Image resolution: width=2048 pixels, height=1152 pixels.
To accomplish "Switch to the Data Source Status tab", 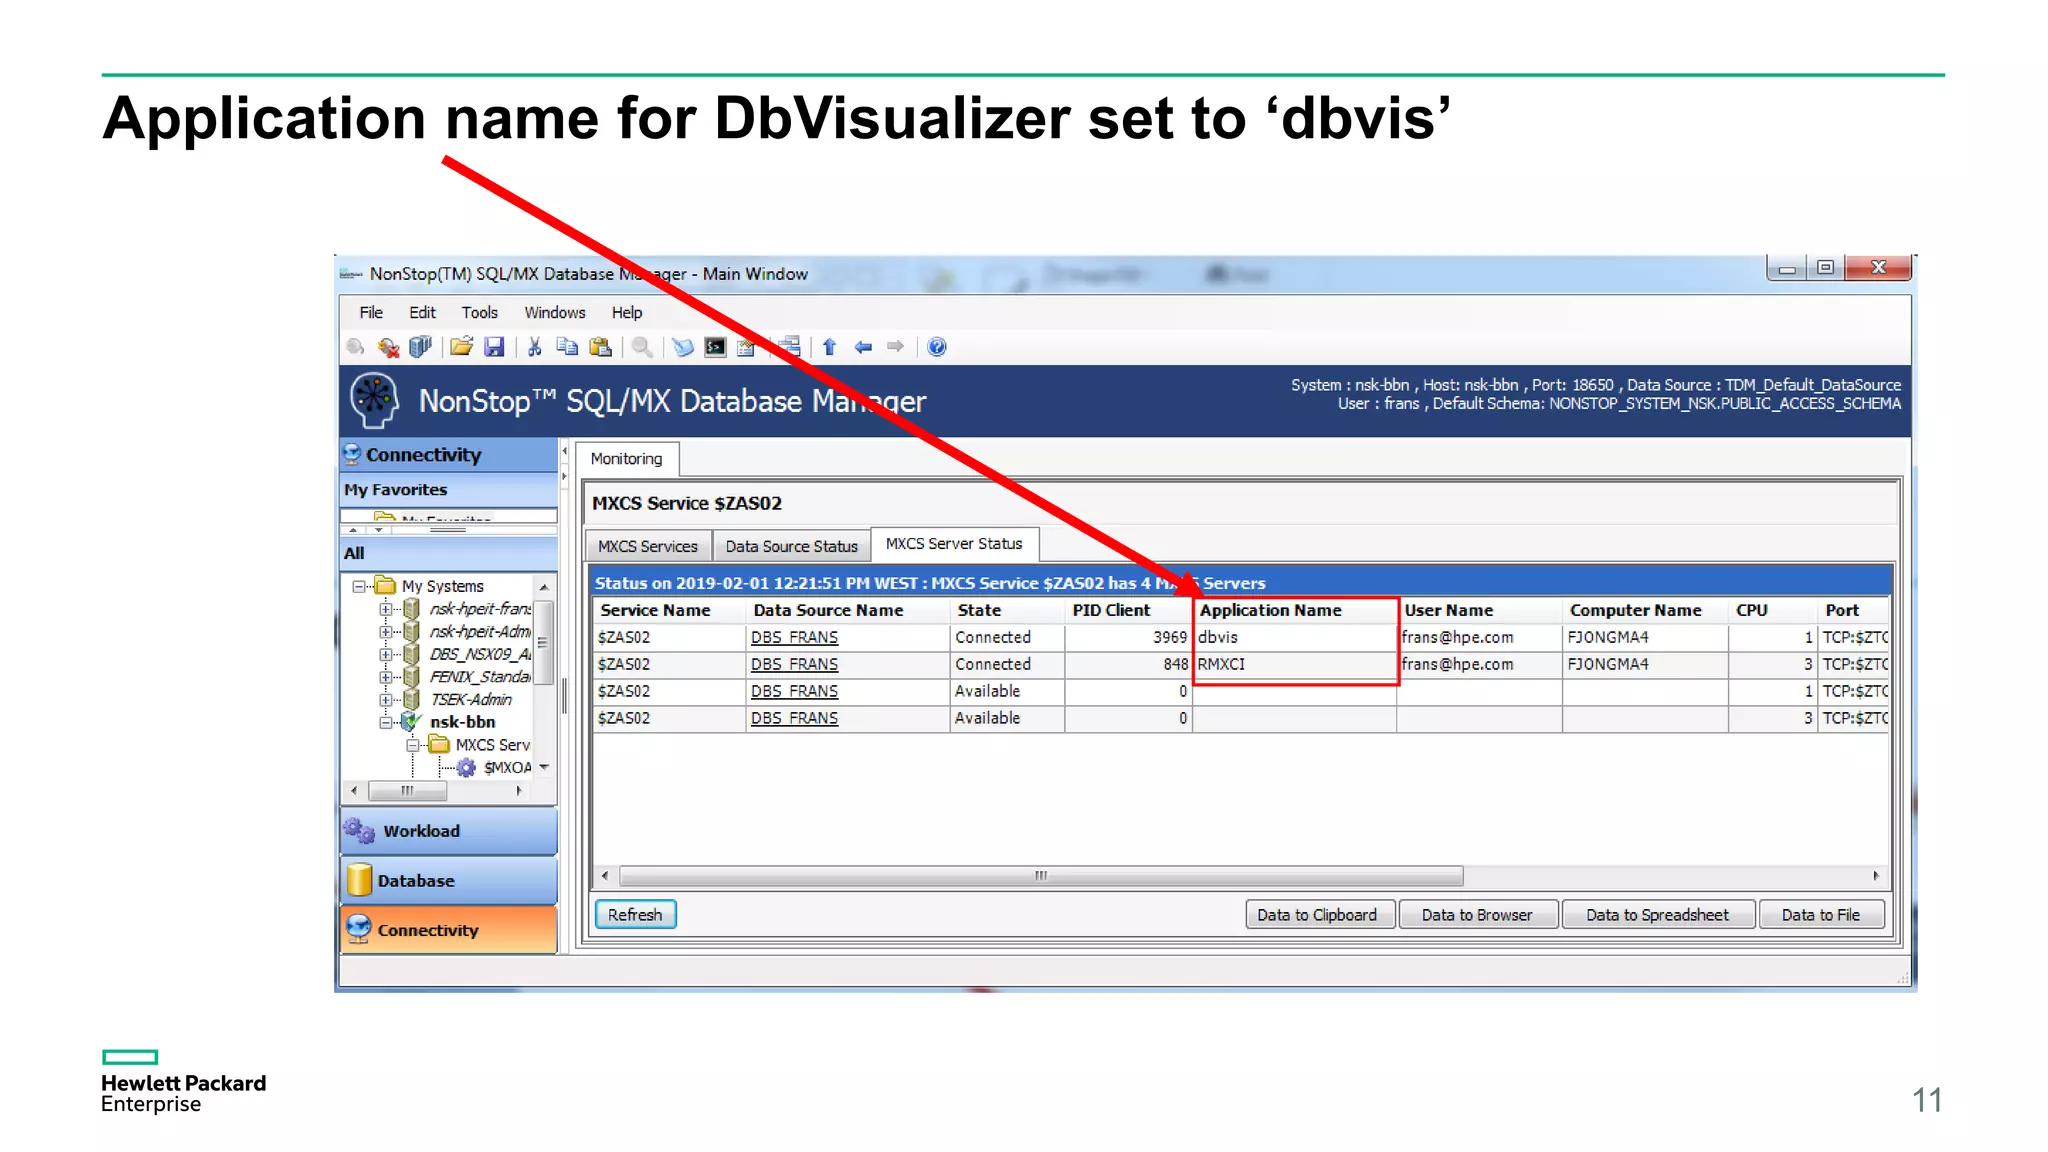I will point(792,546).
